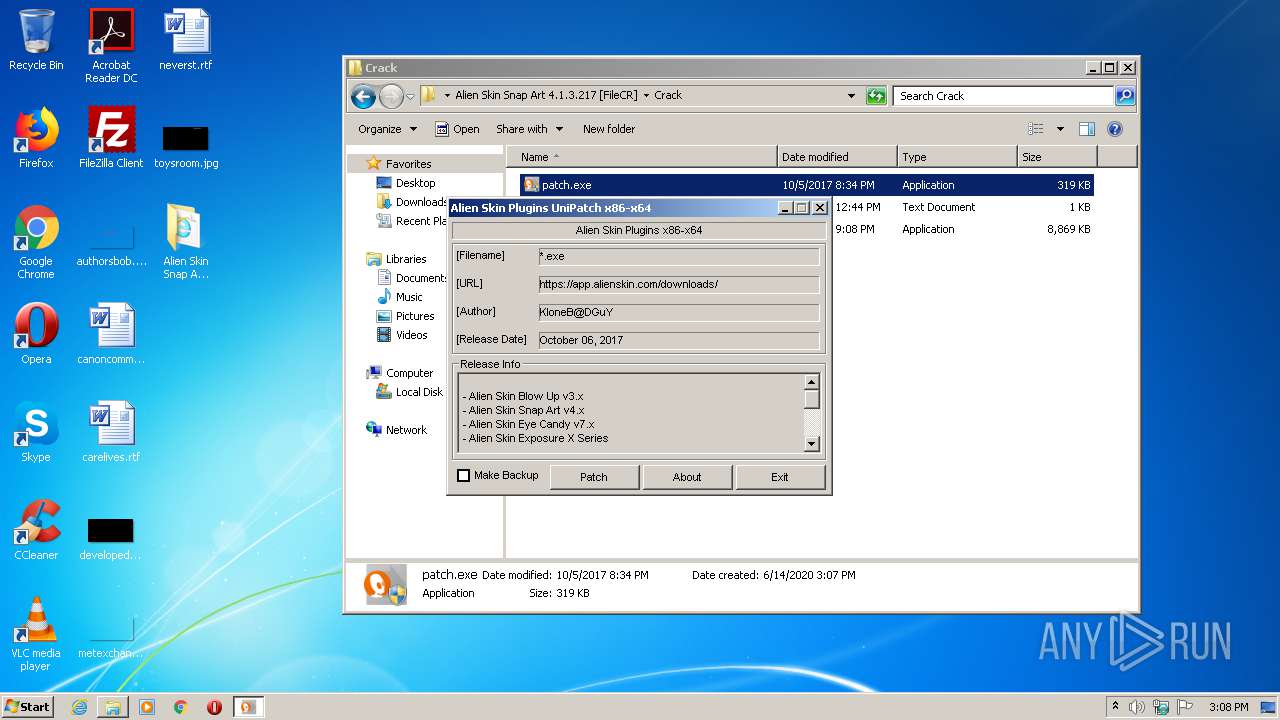The image size is (1280, 720).
Task: Launch Opera from the desktop
Action: (x=36, y=334)
